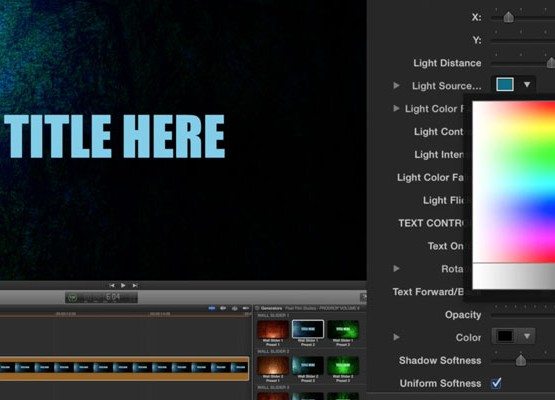Play the viewer preview
This screenshot has width=555, height=400.
[x=123, y=285]
